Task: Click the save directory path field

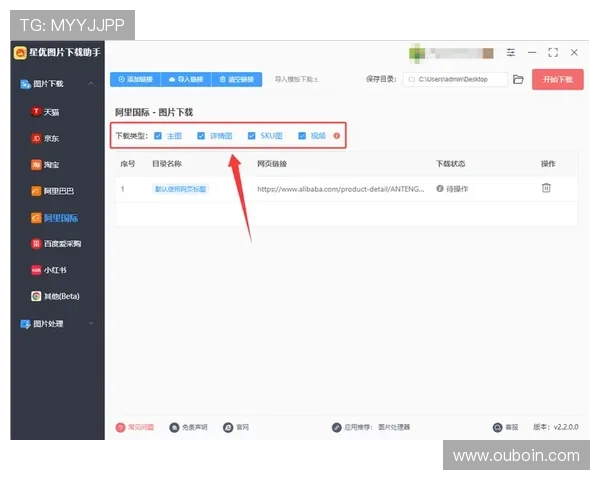Action: coord(455,79)
